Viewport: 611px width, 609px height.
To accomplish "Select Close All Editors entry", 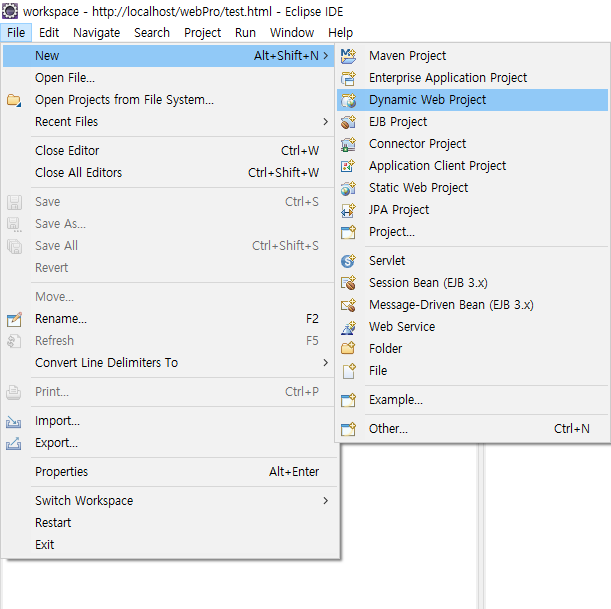I will click(x=169, y=172).
